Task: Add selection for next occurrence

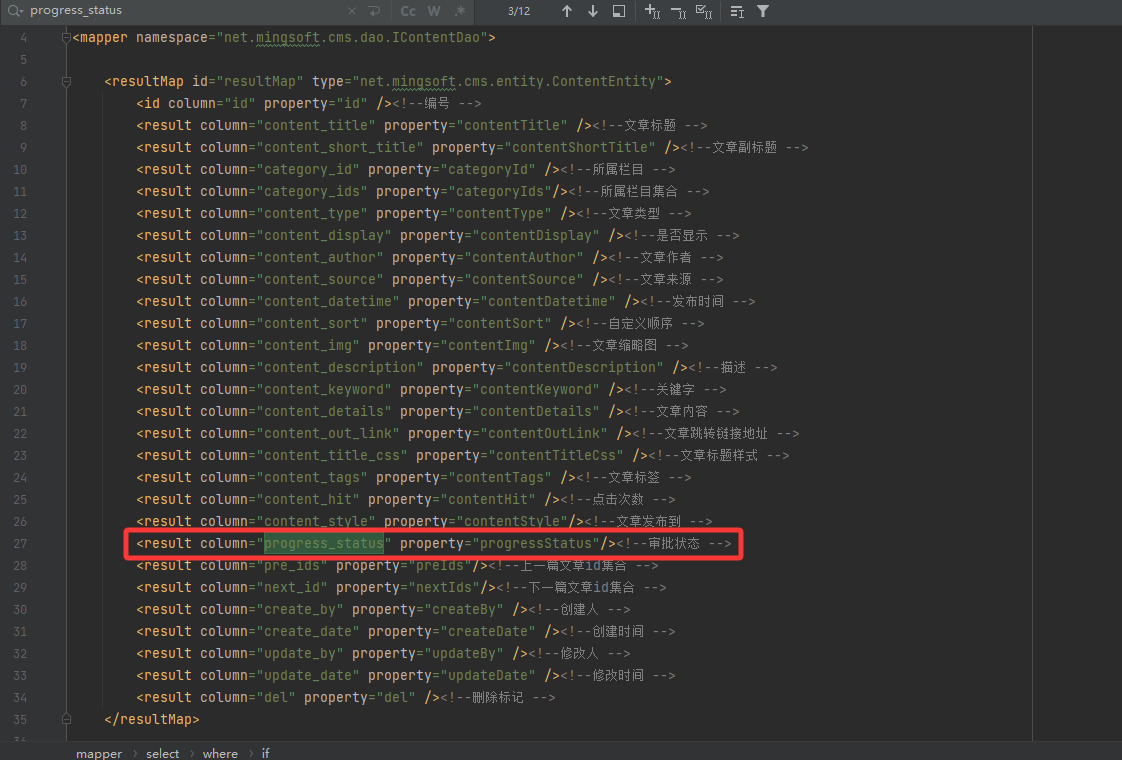Action: pyautogui.click(x=652, y=11)
